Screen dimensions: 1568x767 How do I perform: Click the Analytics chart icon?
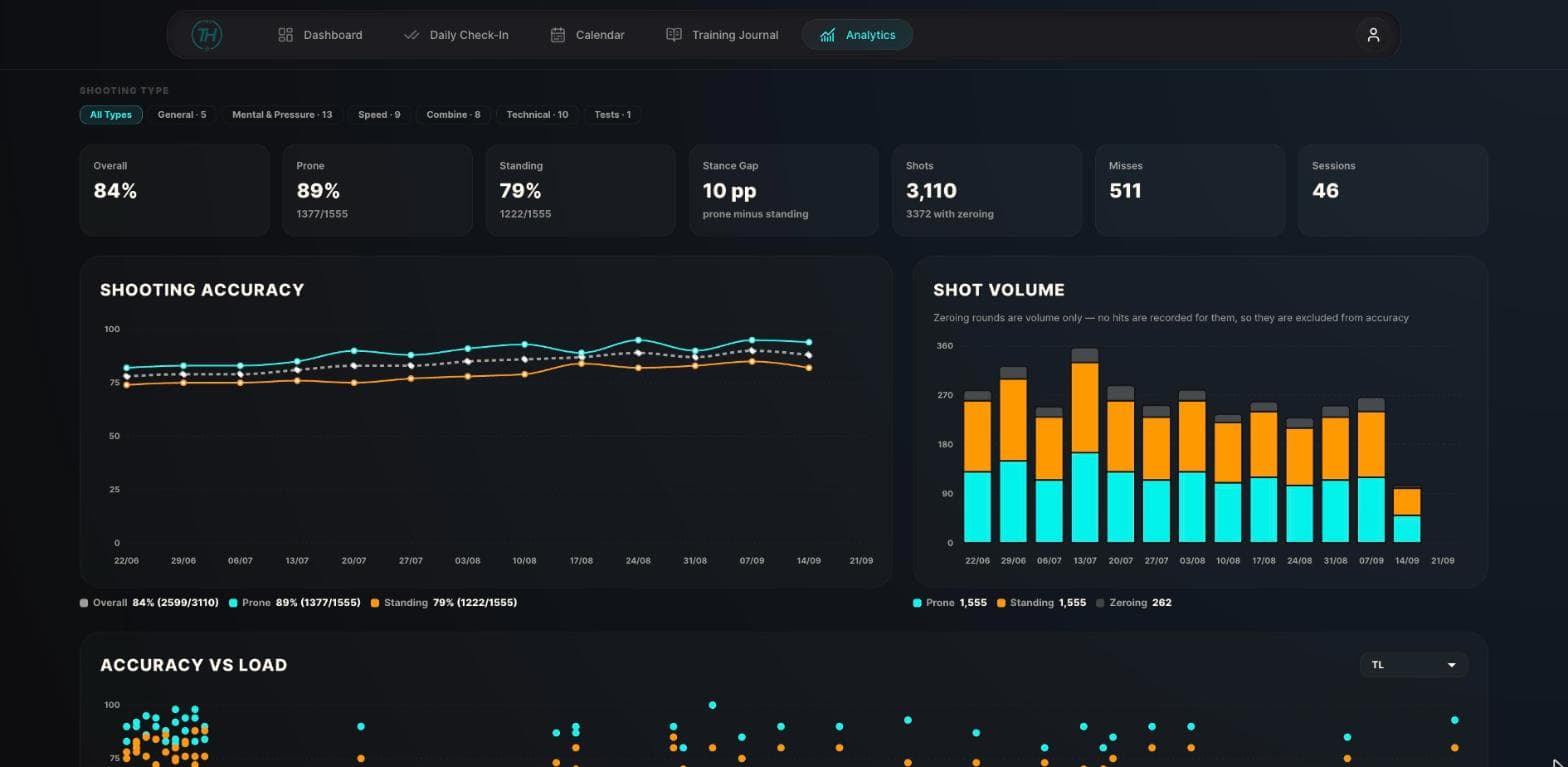827,35
